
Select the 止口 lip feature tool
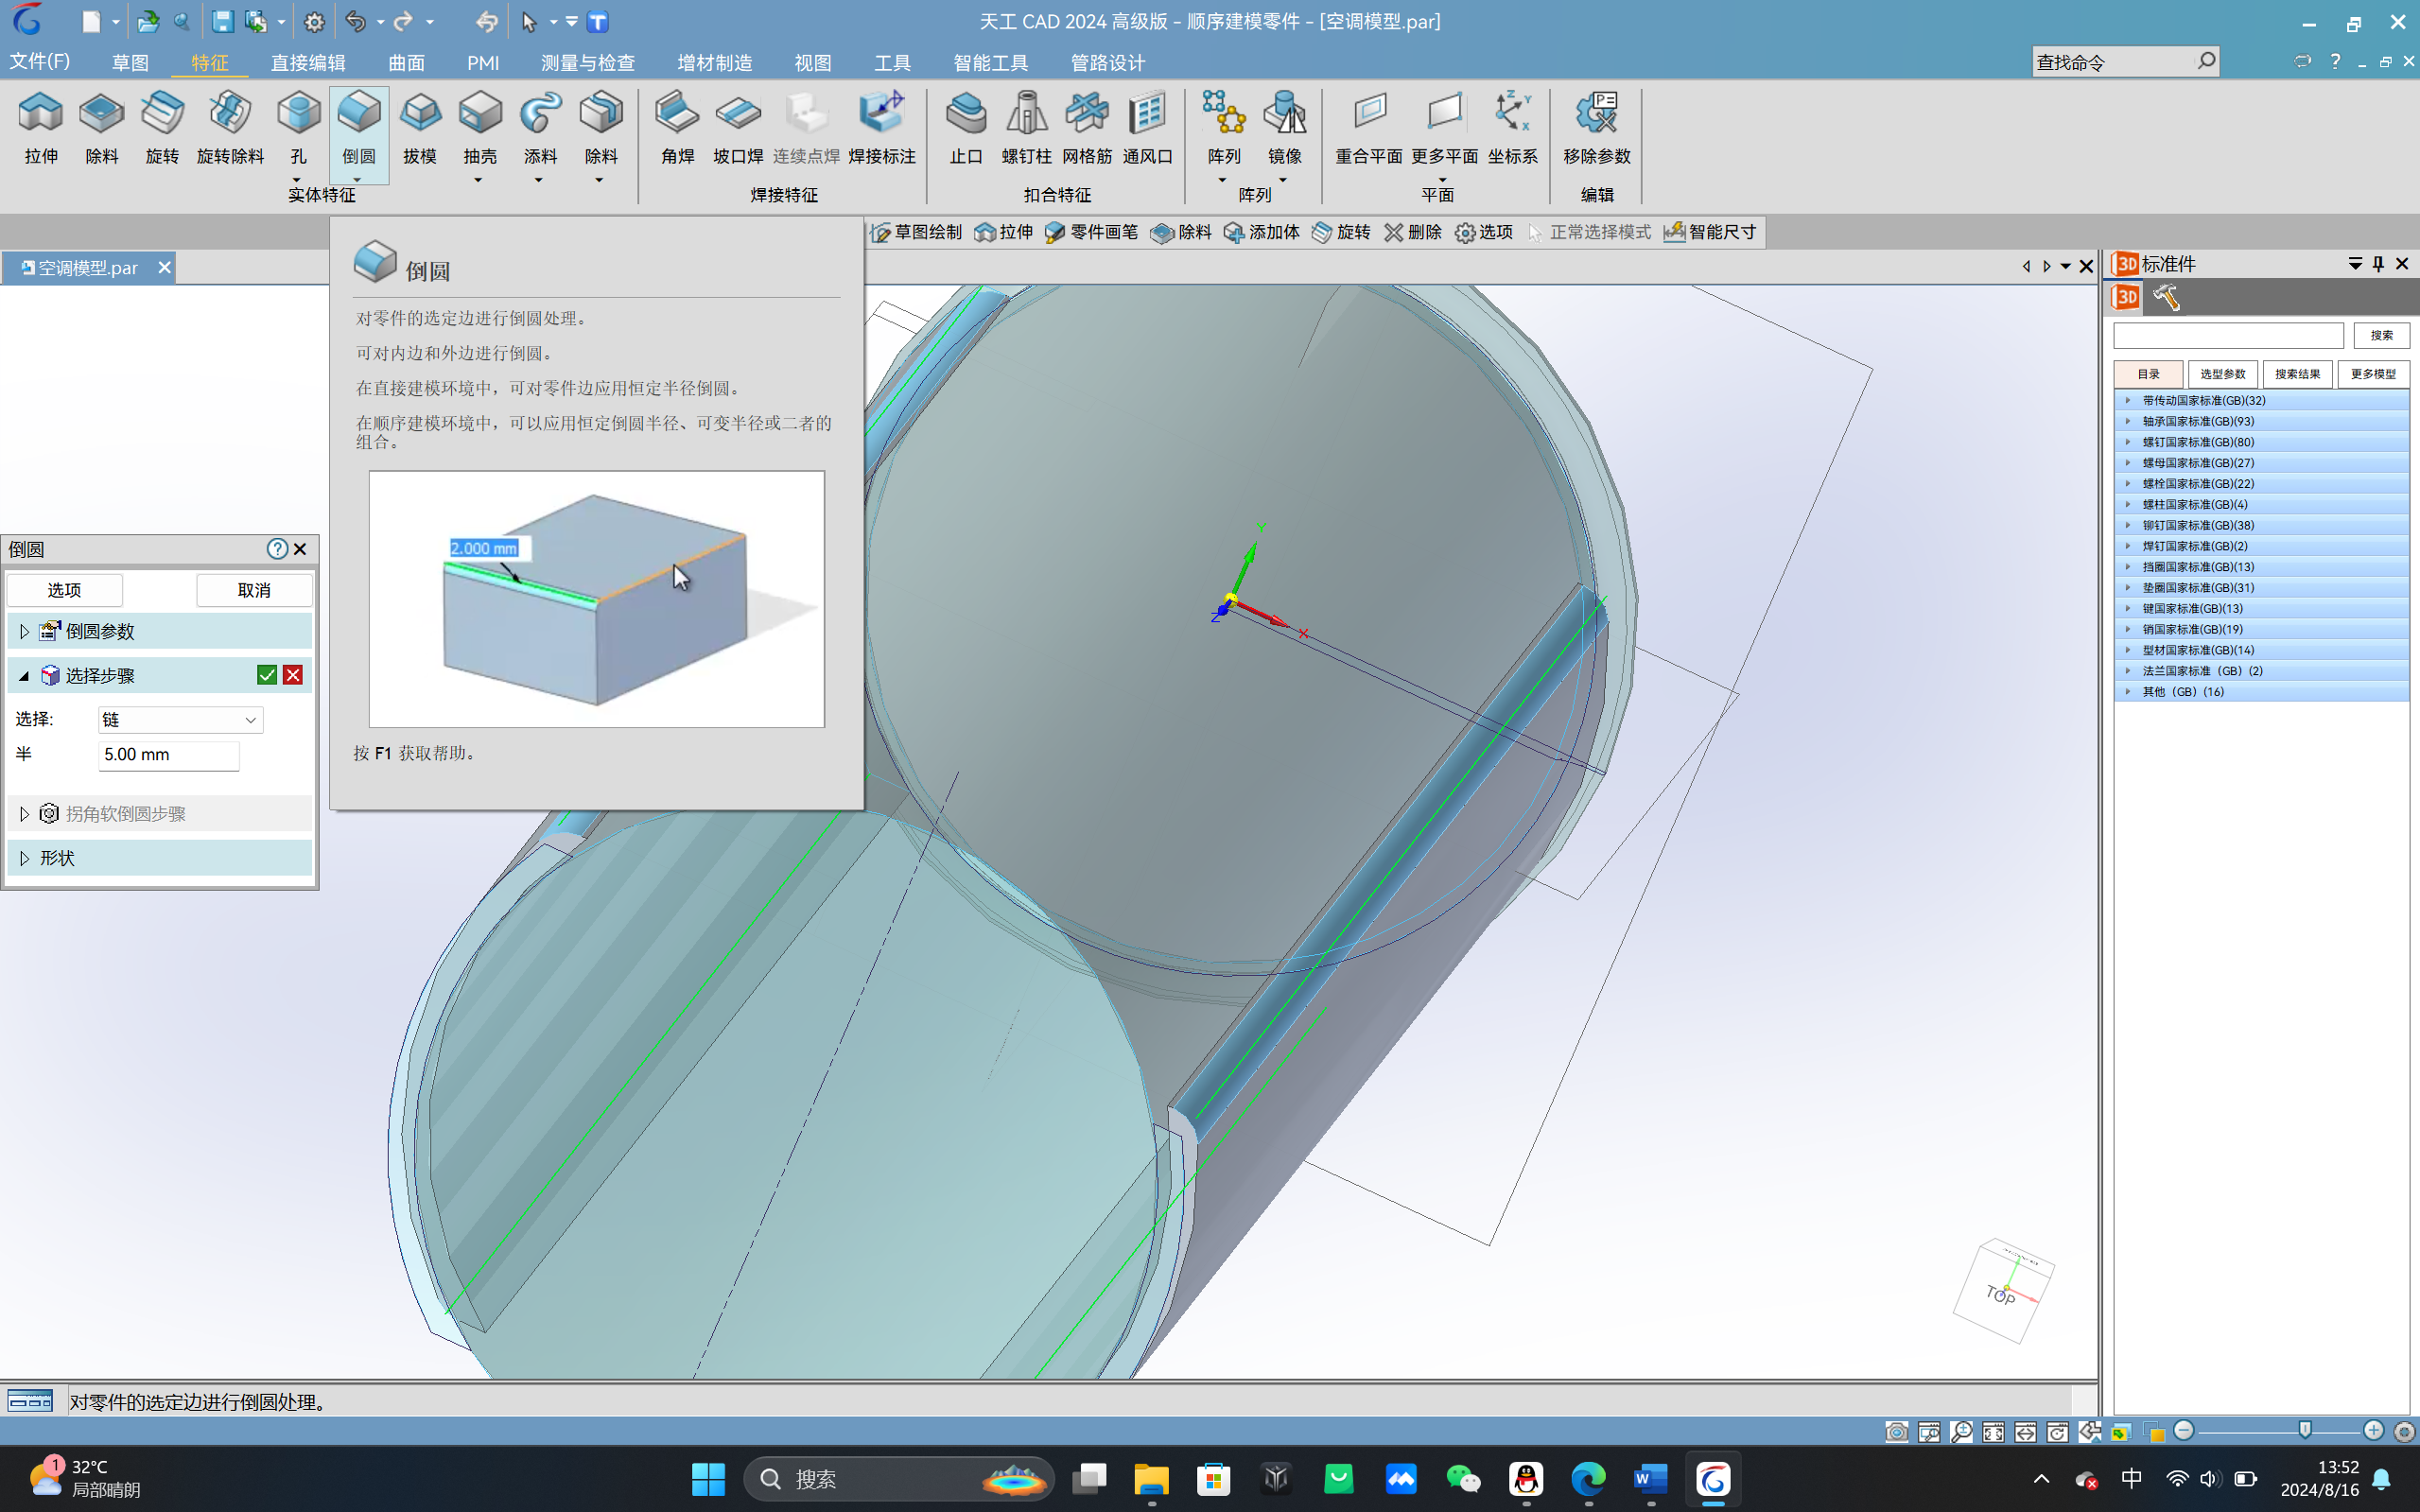click(x=966, y=127)
